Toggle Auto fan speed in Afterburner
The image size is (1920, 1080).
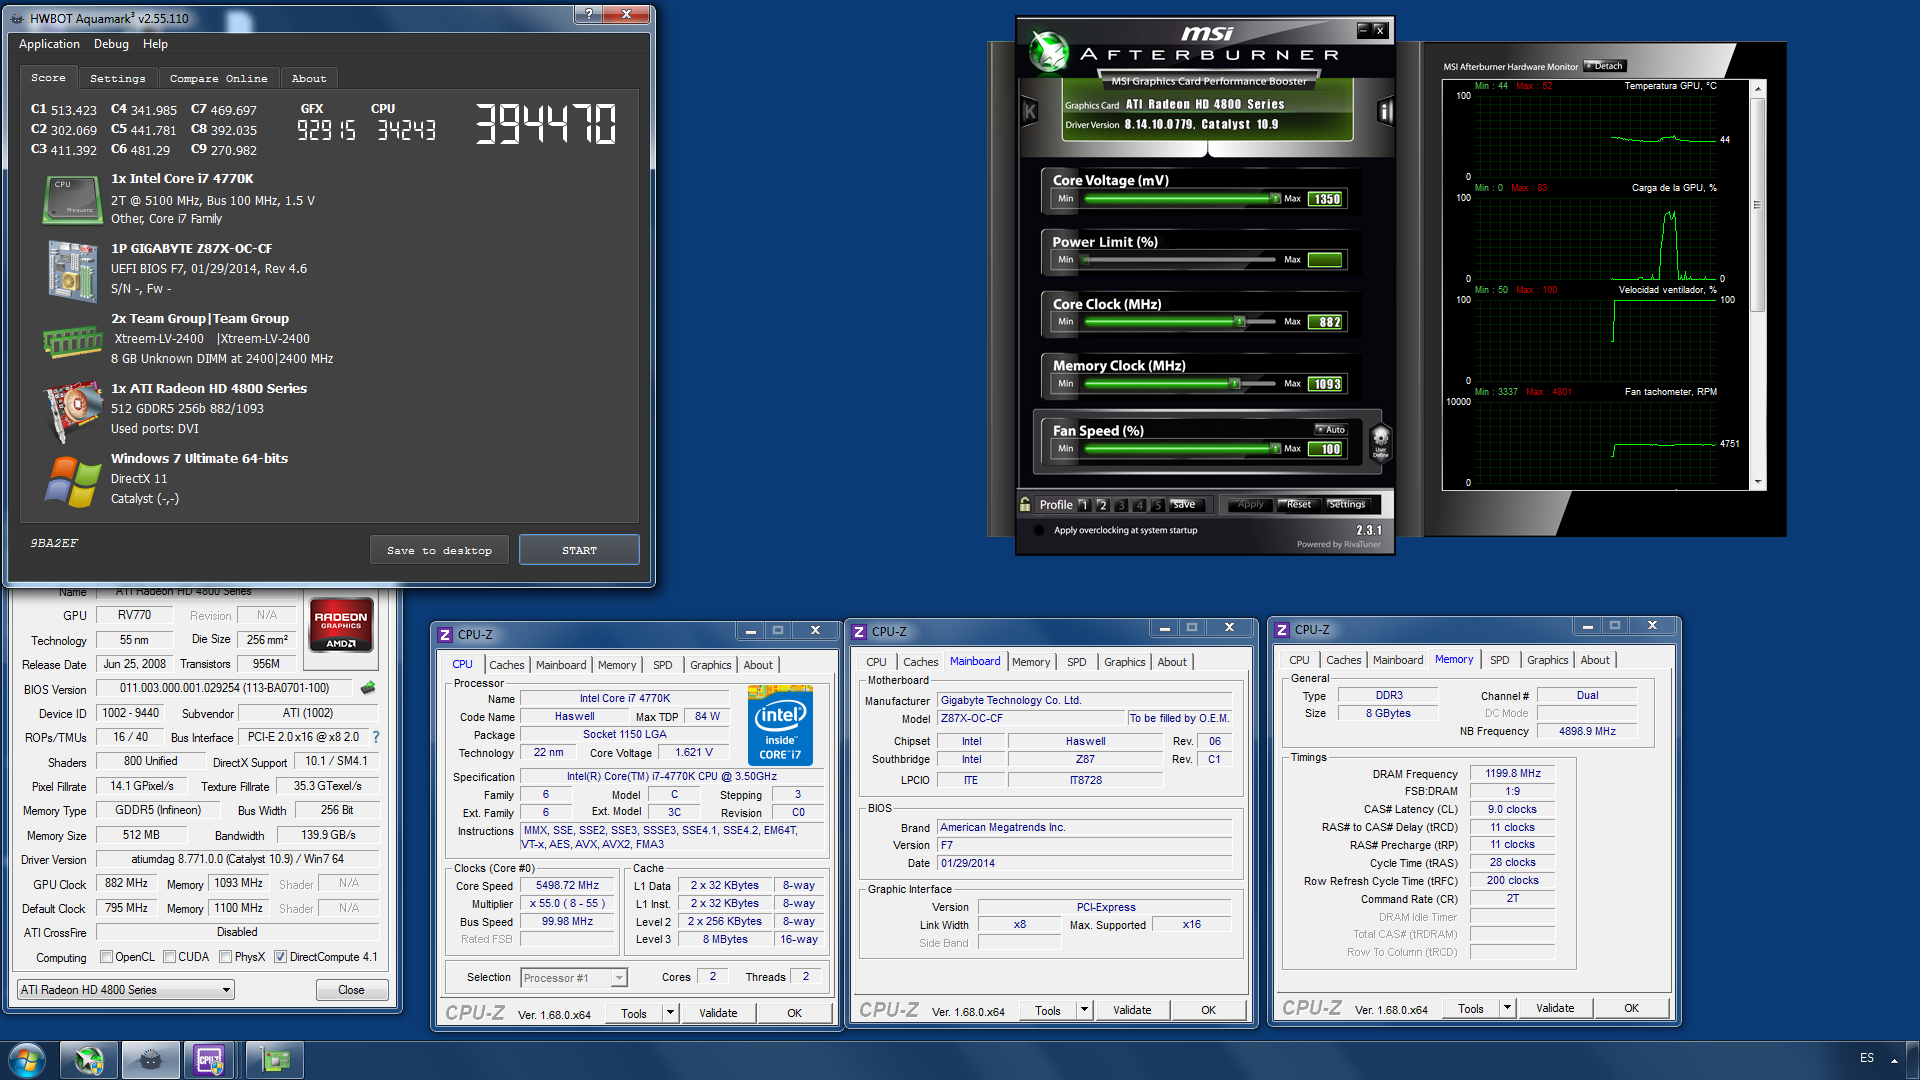click(x=1330, y=430)
